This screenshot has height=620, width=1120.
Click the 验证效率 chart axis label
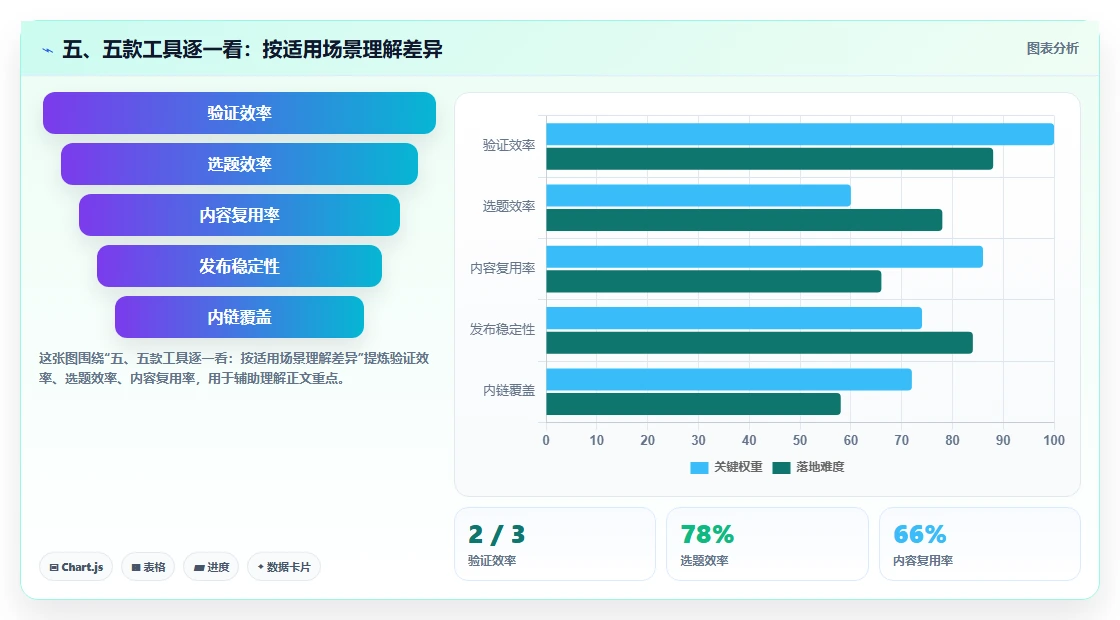[x=509, y=146]
